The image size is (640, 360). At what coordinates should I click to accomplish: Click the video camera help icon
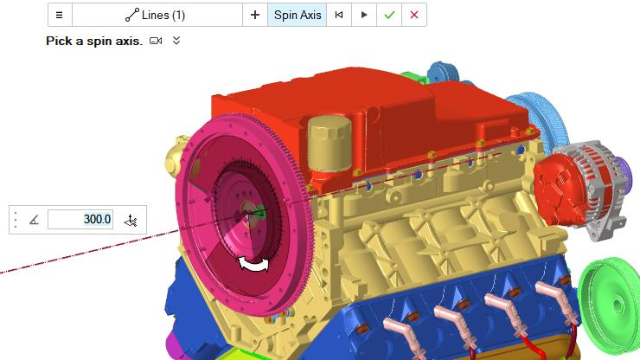(156, 41)
